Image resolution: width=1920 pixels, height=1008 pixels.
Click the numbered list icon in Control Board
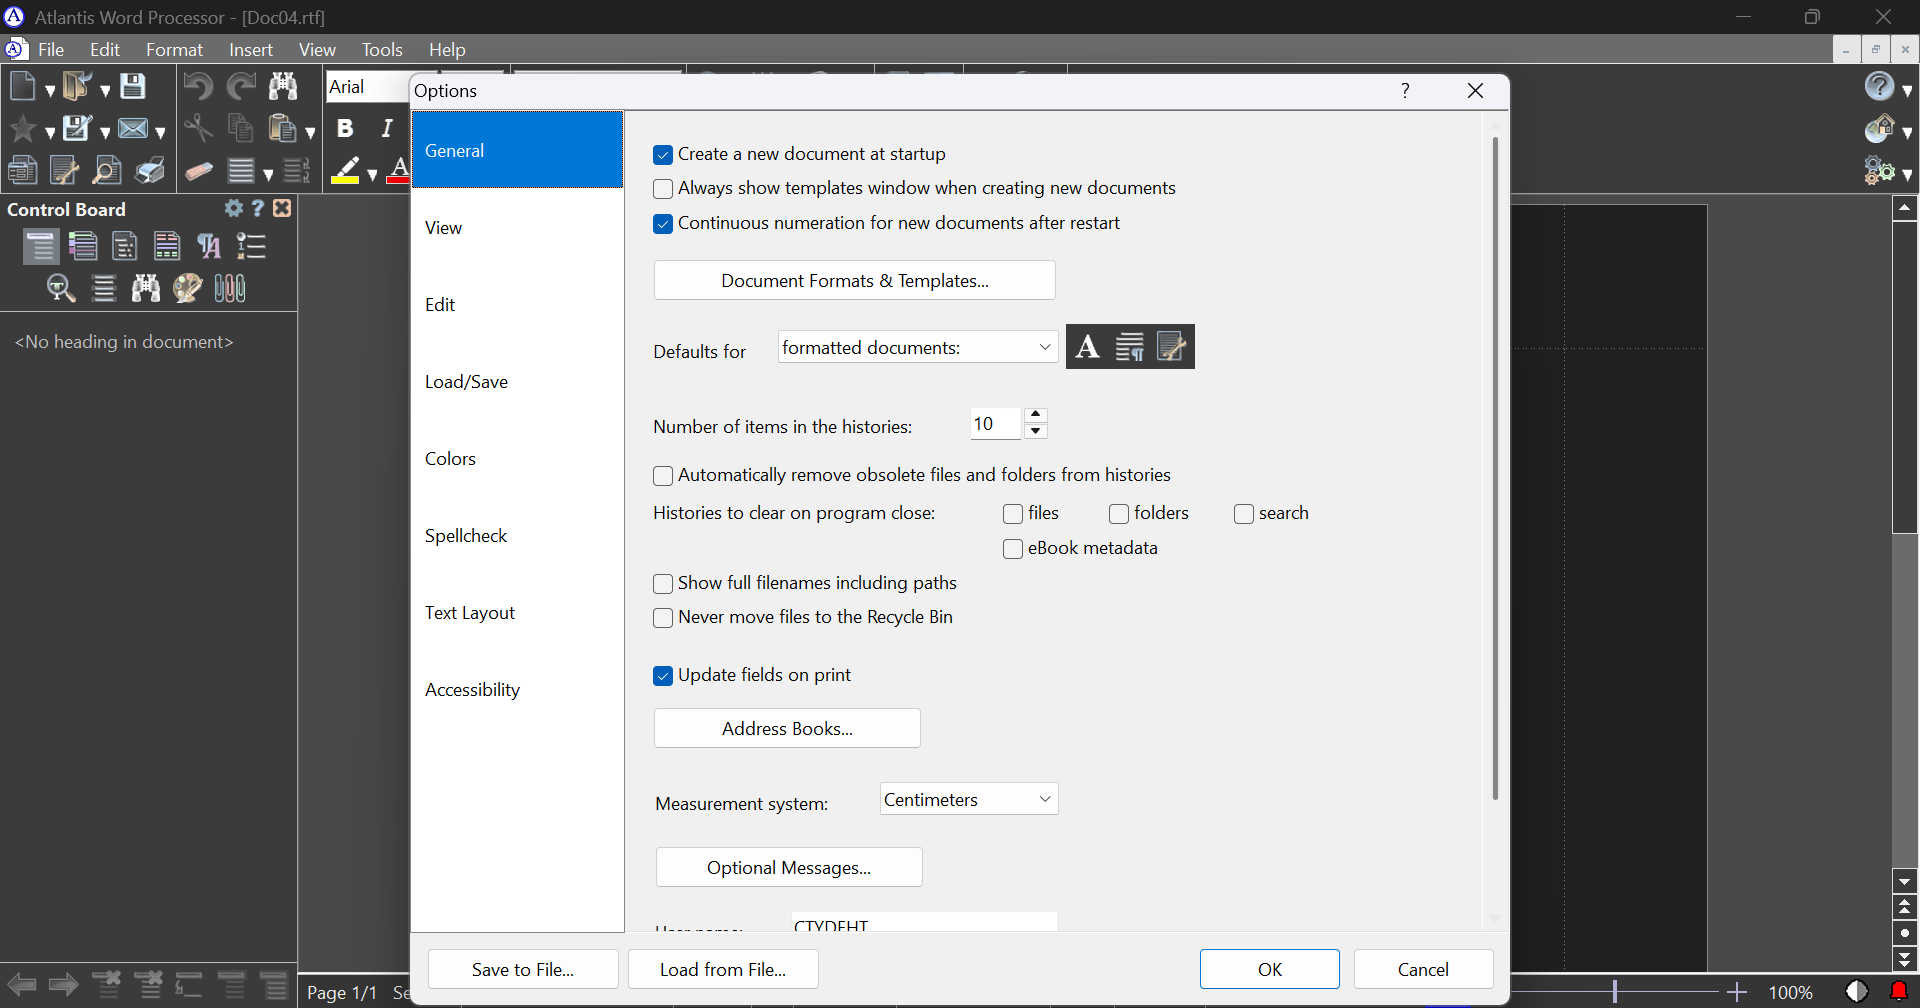(251, 246)
